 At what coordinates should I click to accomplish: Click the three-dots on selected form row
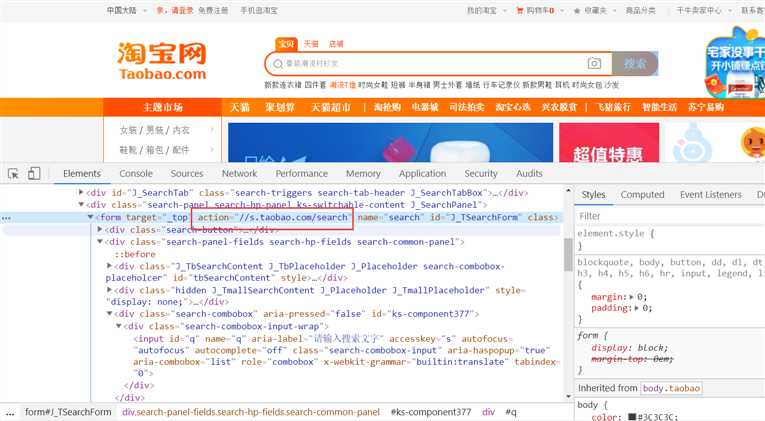pyautogui.click(x=6, y=218)
